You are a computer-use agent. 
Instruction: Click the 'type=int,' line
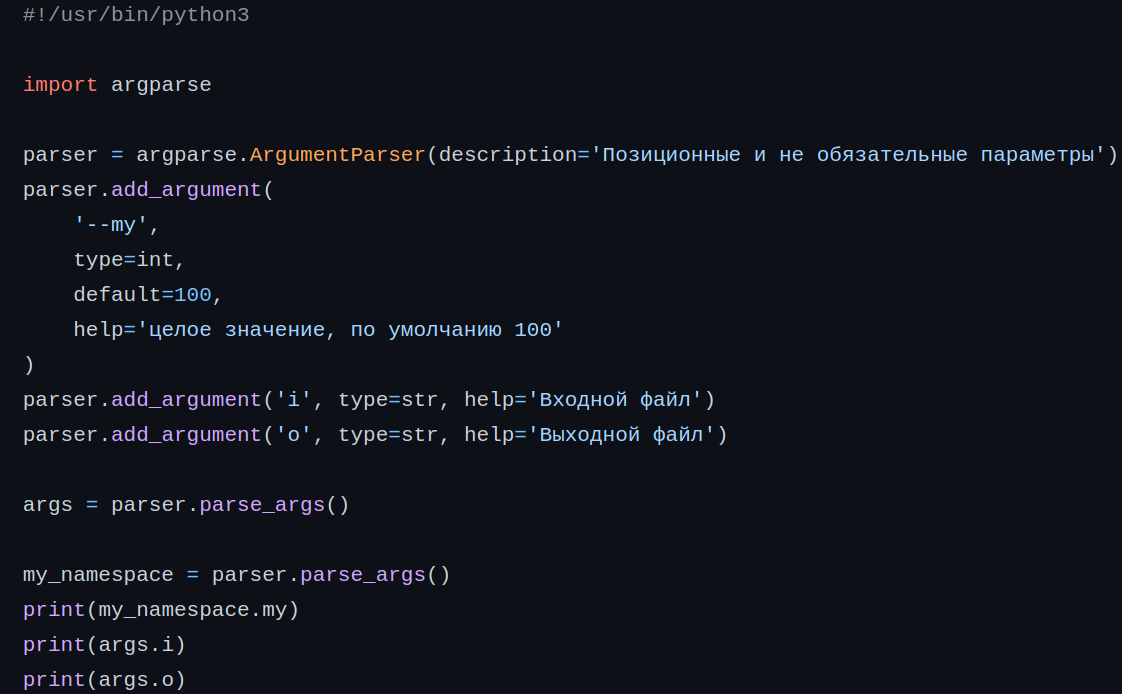pyautogui.click(x=129, y=260)
